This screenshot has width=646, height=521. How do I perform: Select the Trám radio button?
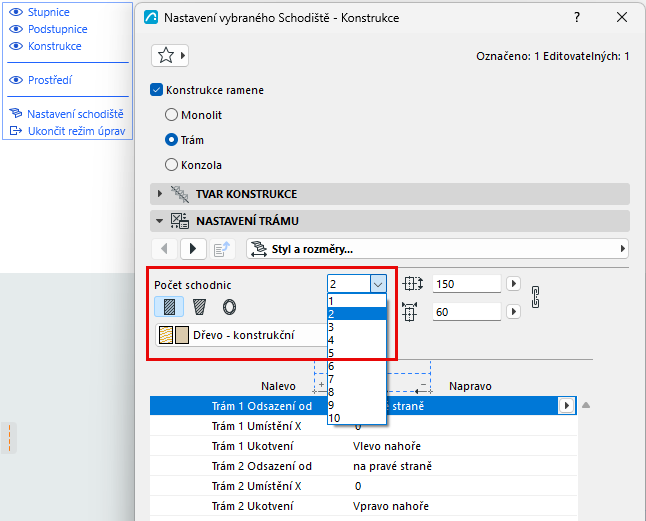click(x=171, y=140)
